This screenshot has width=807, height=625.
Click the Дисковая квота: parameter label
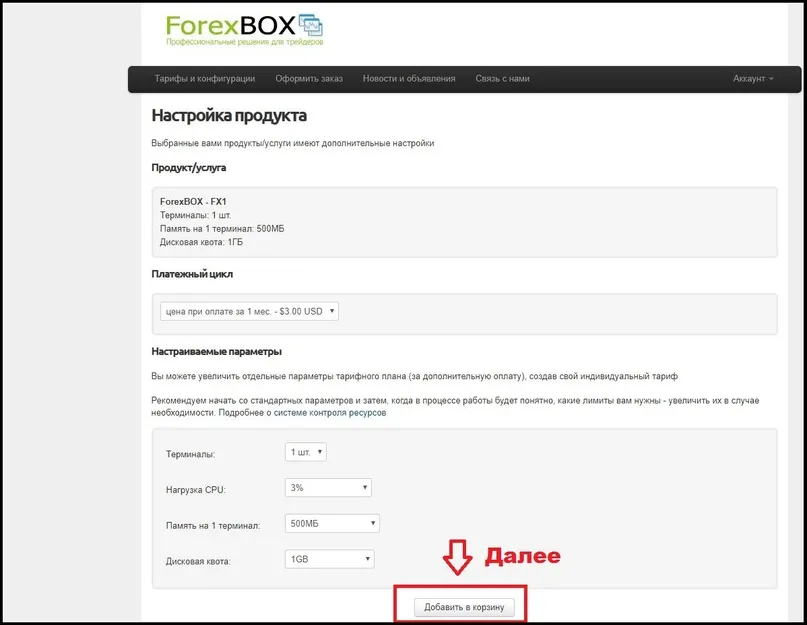point(198,562)
